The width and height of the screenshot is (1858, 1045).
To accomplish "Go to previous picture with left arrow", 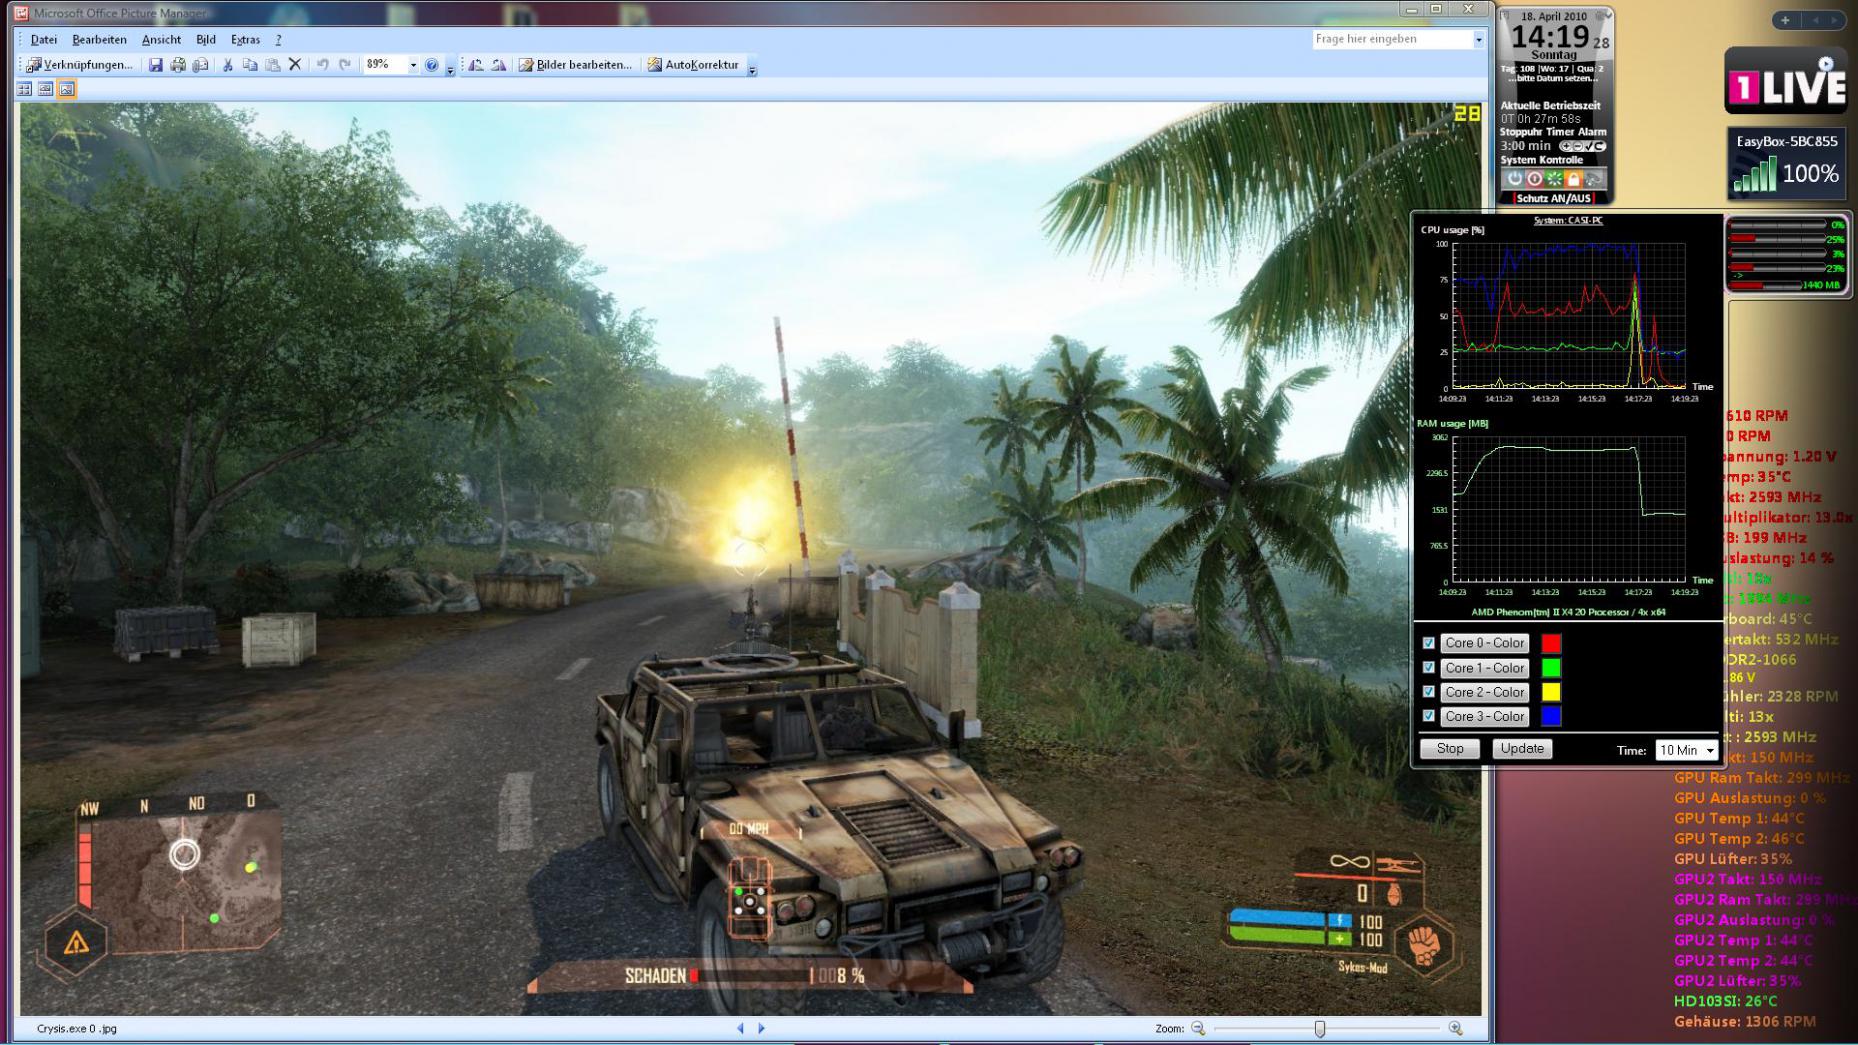I will coord(740,1028).
